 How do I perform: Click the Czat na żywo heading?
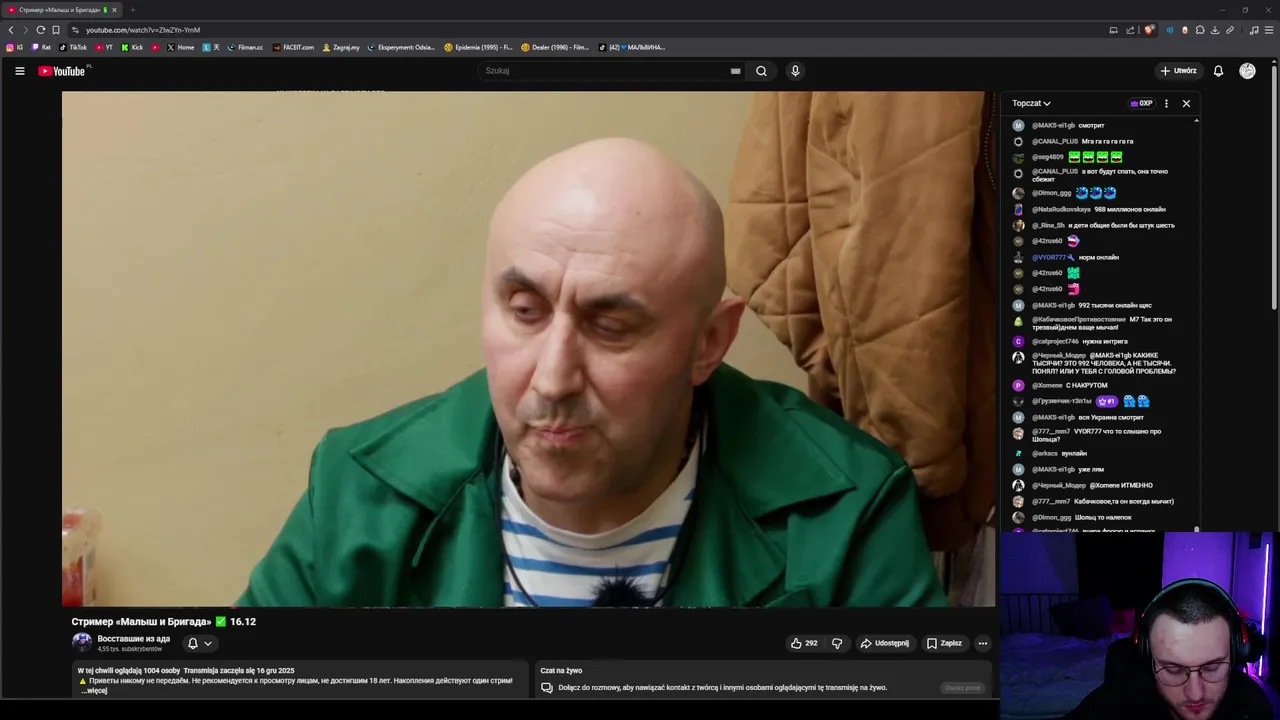pyautogui.click(x=561, y=671)
